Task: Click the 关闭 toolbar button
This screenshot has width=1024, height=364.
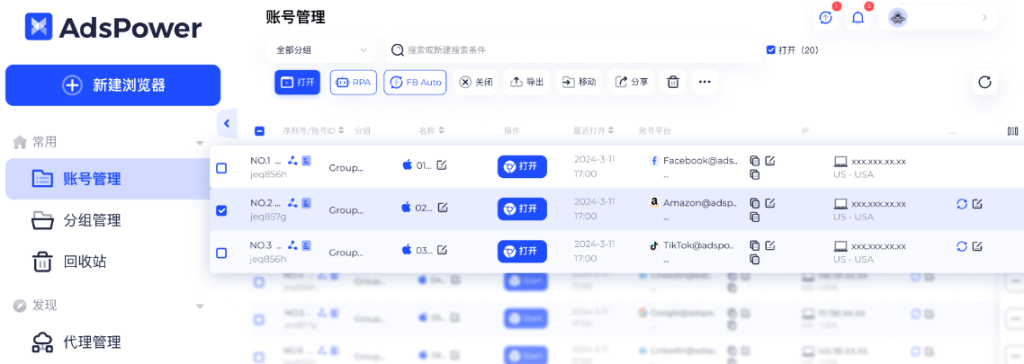Action: pyautogui.click(x=475, y=82)
